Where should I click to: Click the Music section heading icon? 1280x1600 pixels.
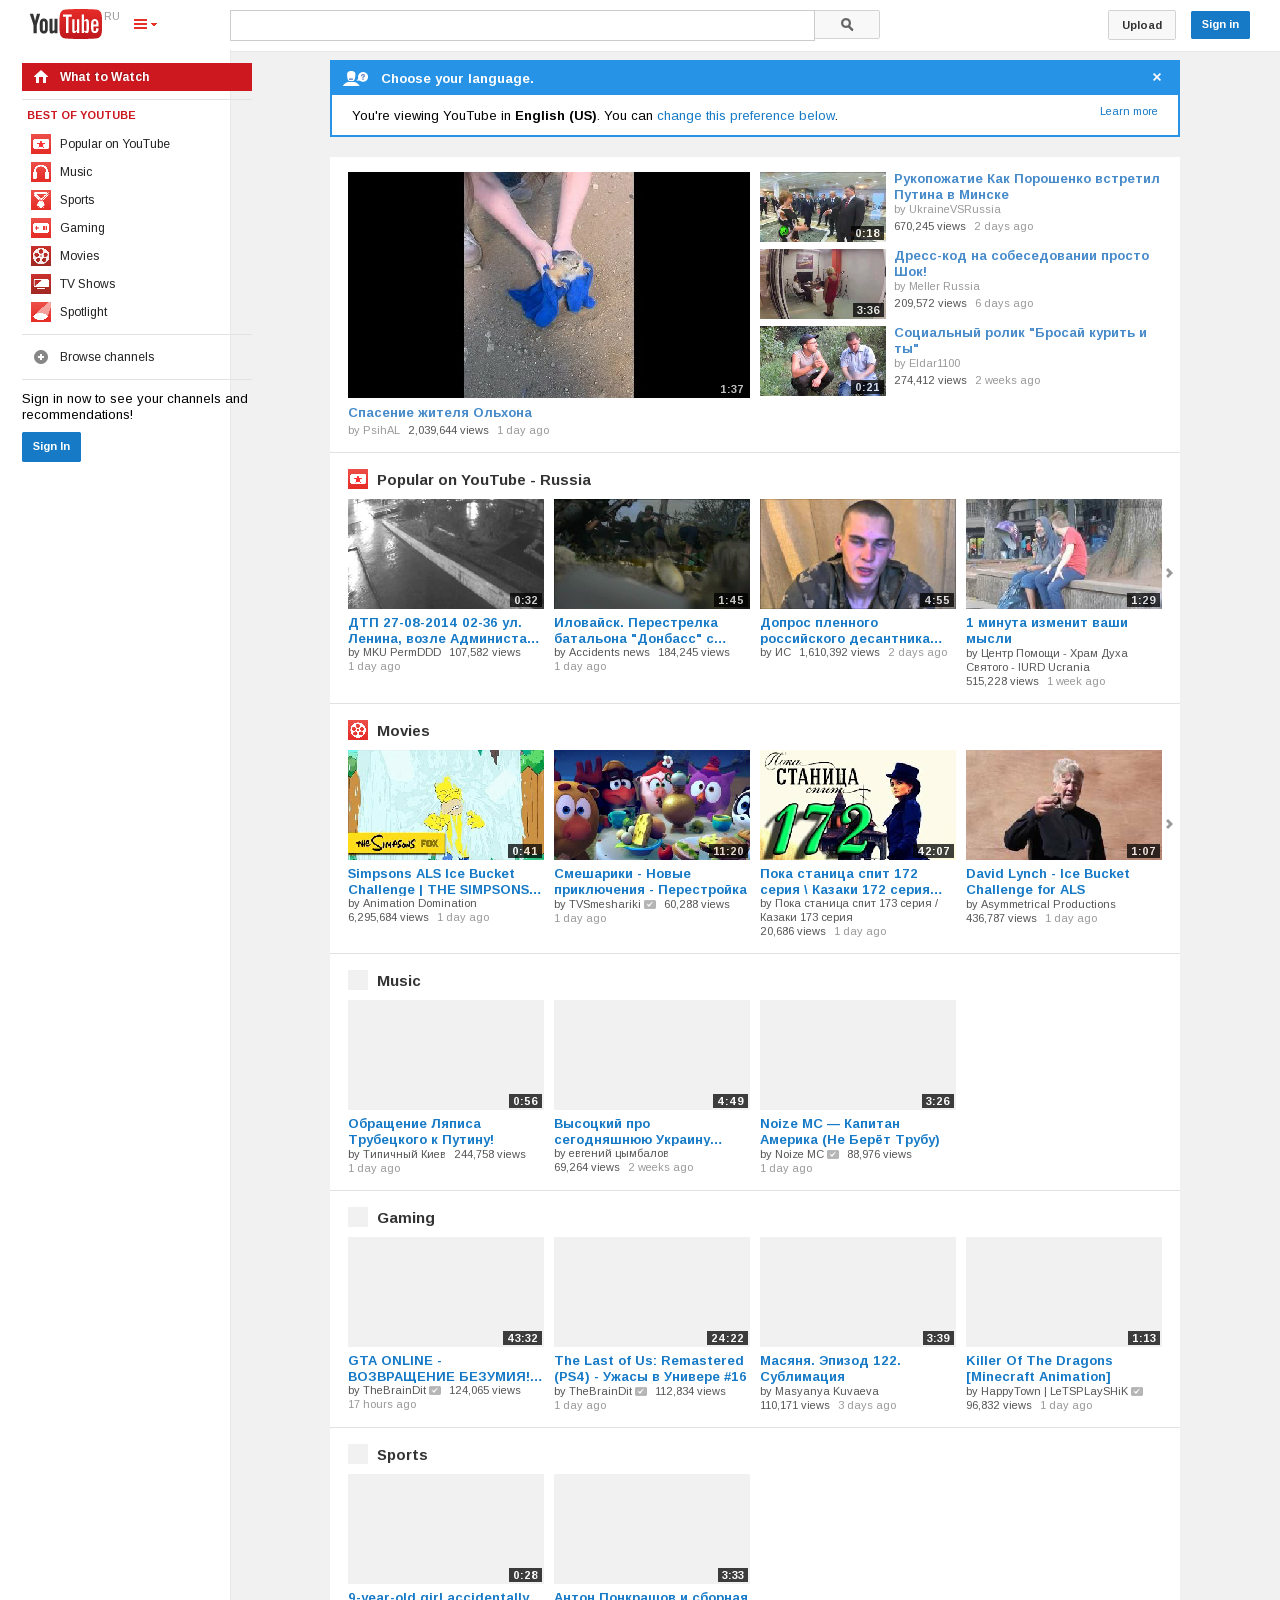[x=358, y=980]
